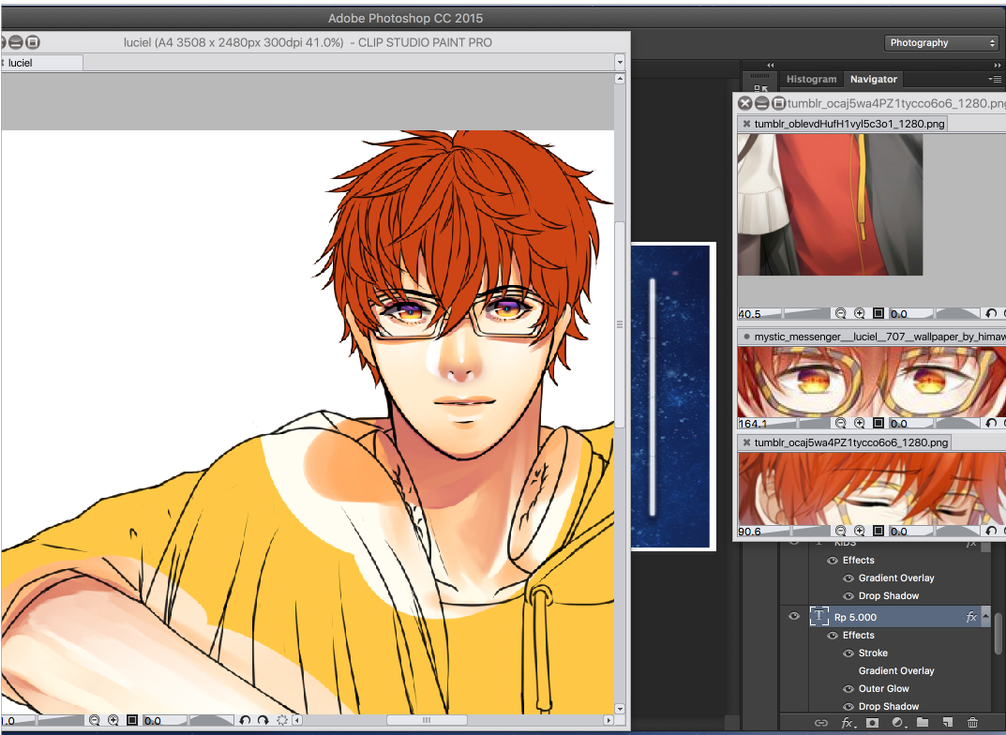Close the lower tumblr_ocaj5wa4PZ1tycco6o6 tab
The image size is (1006, 735).
click(x=746, y=443)
